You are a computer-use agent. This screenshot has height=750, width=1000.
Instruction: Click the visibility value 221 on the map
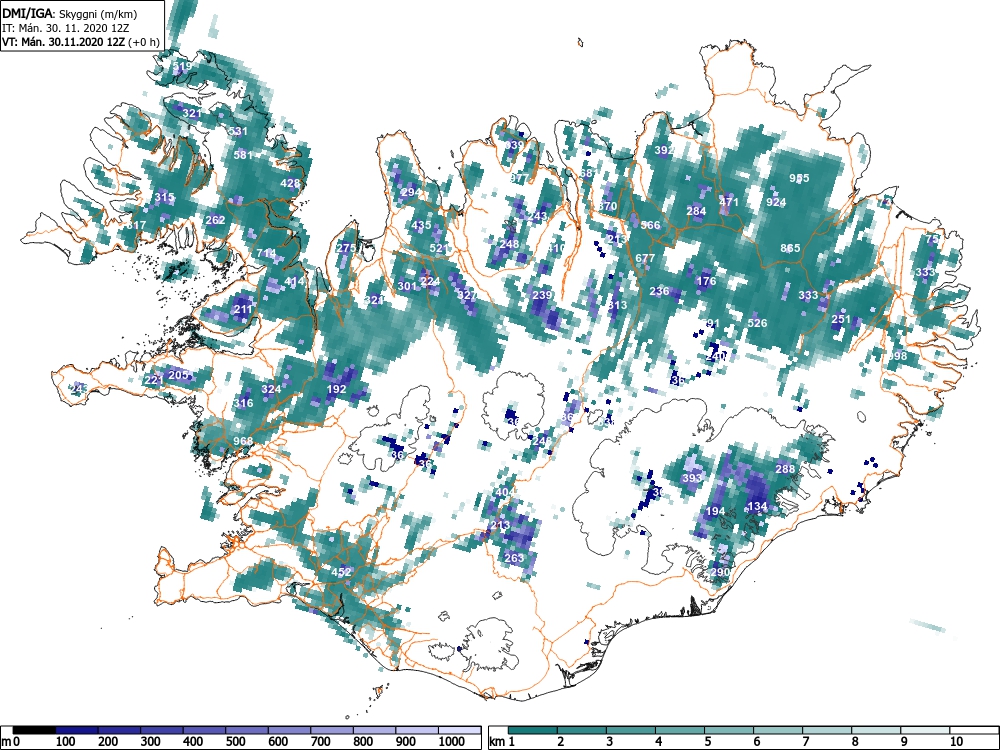click(x=154, y=379)
